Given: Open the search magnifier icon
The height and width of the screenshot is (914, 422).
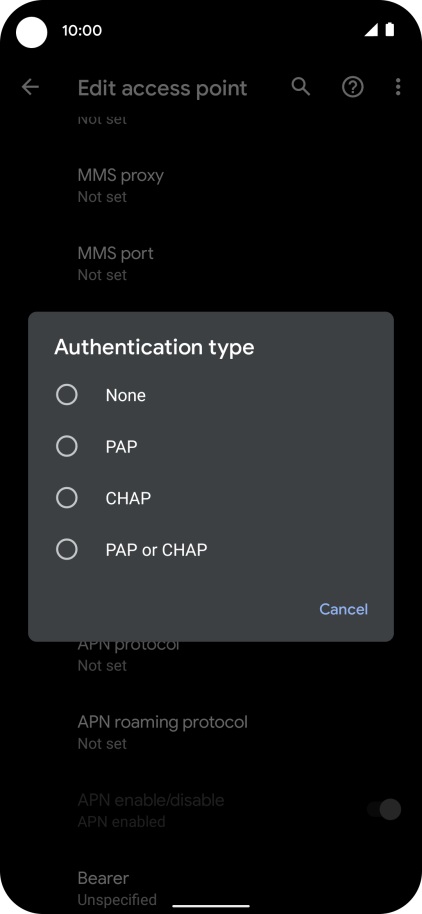Looking at the screenshot, I should click(x=301, y=87).
